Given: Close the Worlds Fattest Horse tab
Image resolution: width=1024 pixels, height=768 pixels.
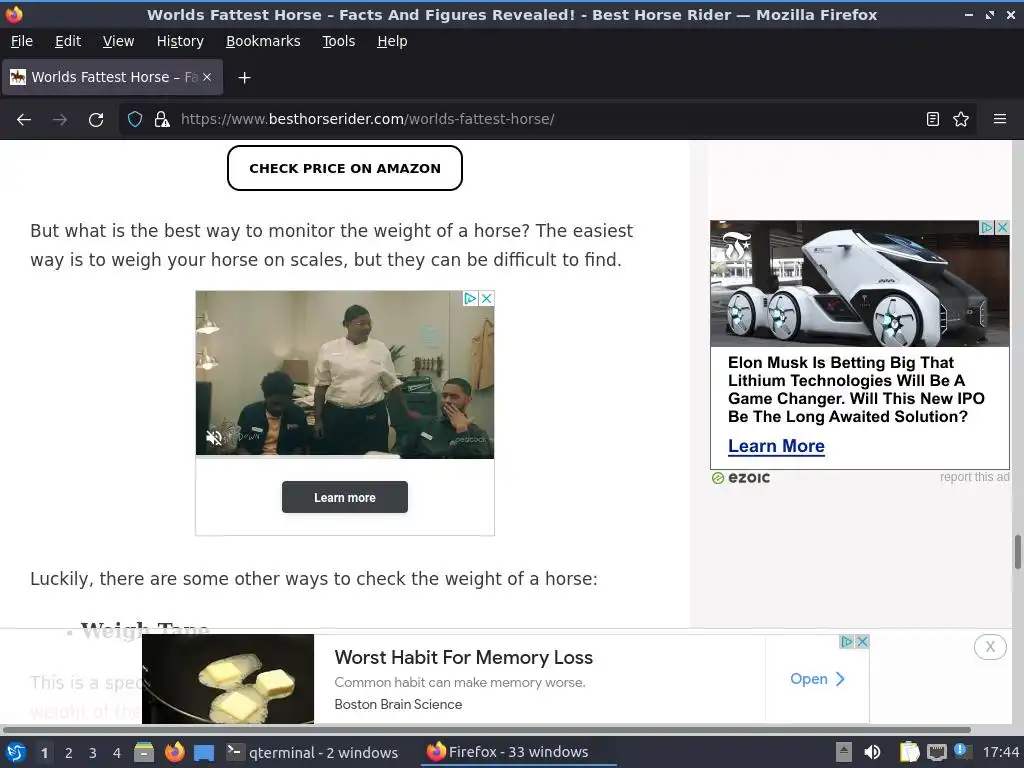Looking at the screenshot, I should click(x=207, y=77).
